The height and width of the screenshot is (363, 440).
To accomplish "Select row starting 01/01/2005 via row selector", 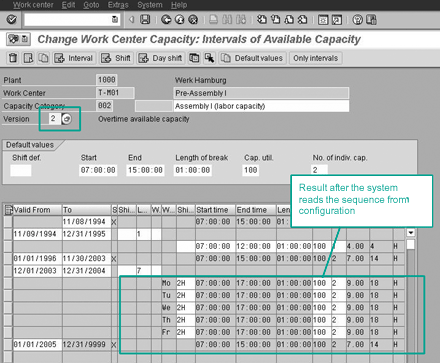I will coord(8,345).
